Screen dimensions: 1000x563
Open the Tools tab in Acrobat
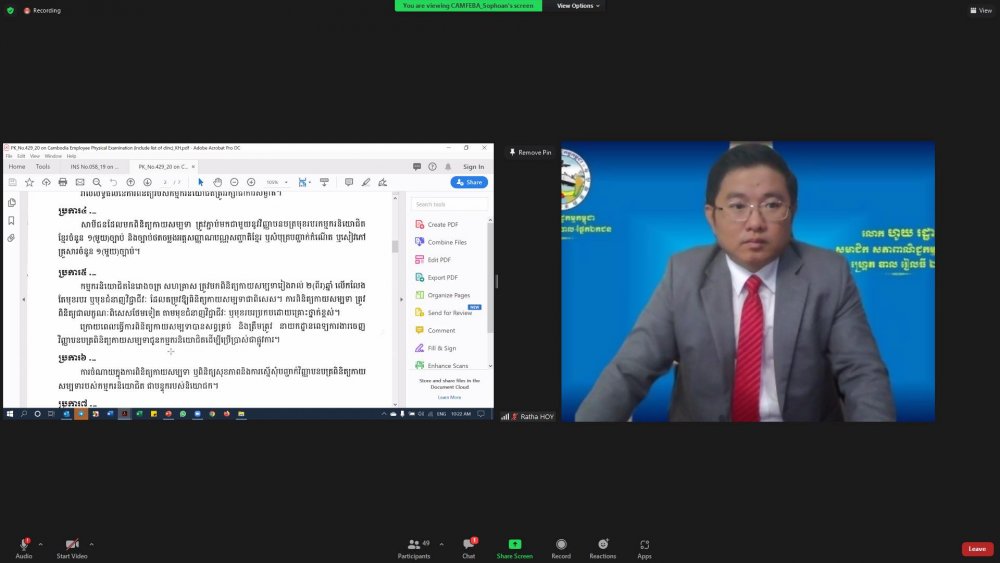coord(43,167)
